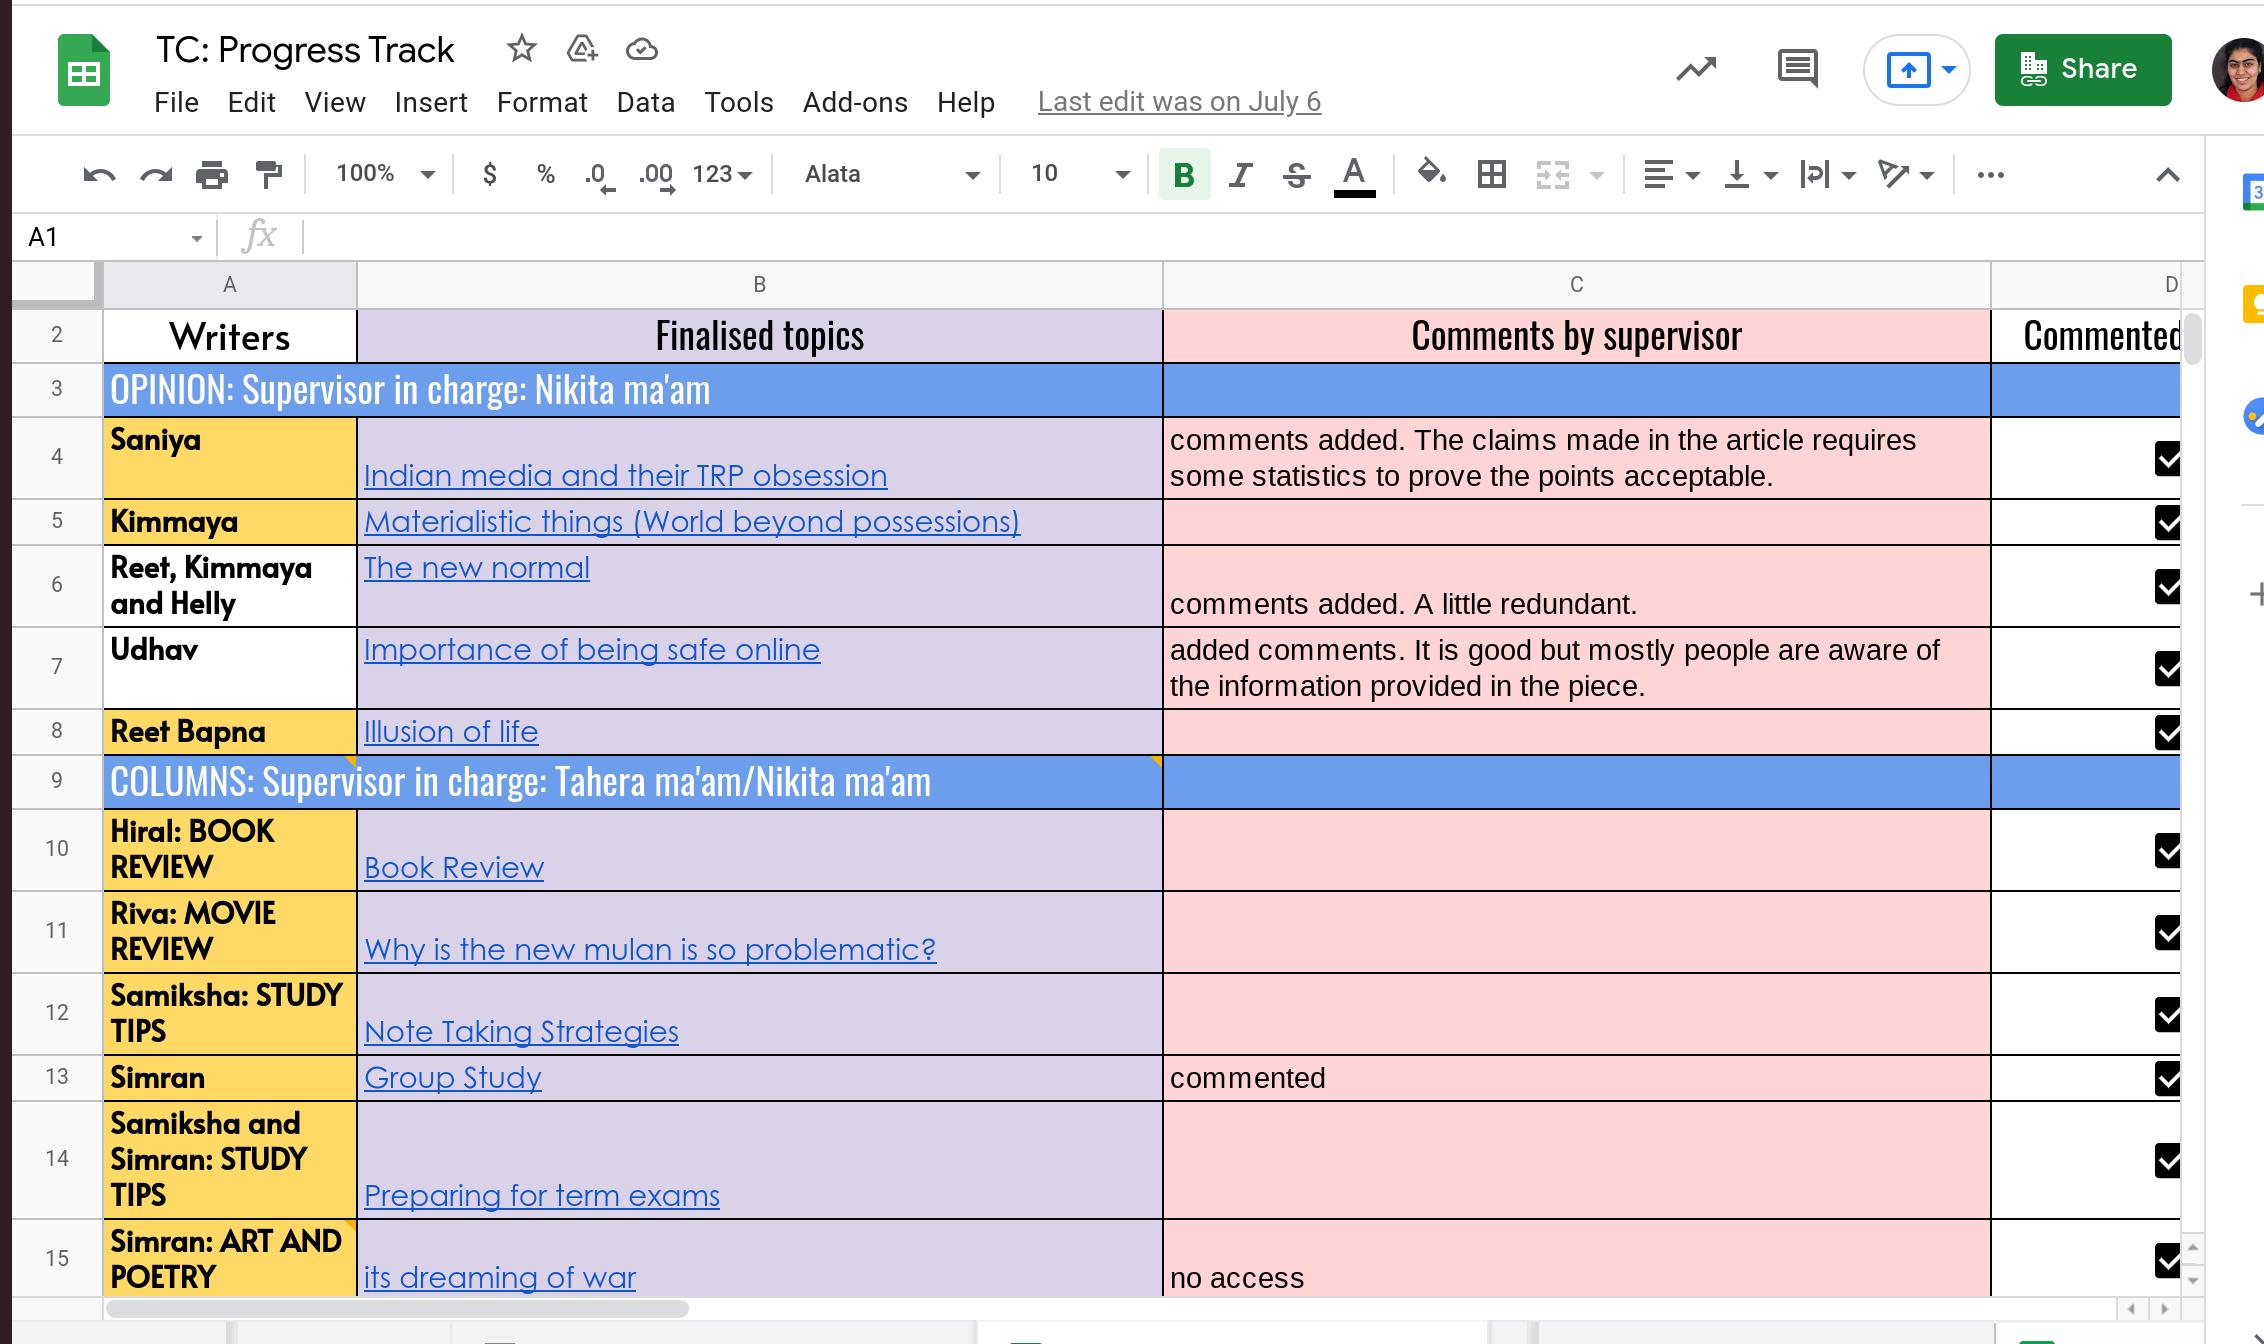
Task: Click the Move to Drive folder icon
Action: point(582,48)
